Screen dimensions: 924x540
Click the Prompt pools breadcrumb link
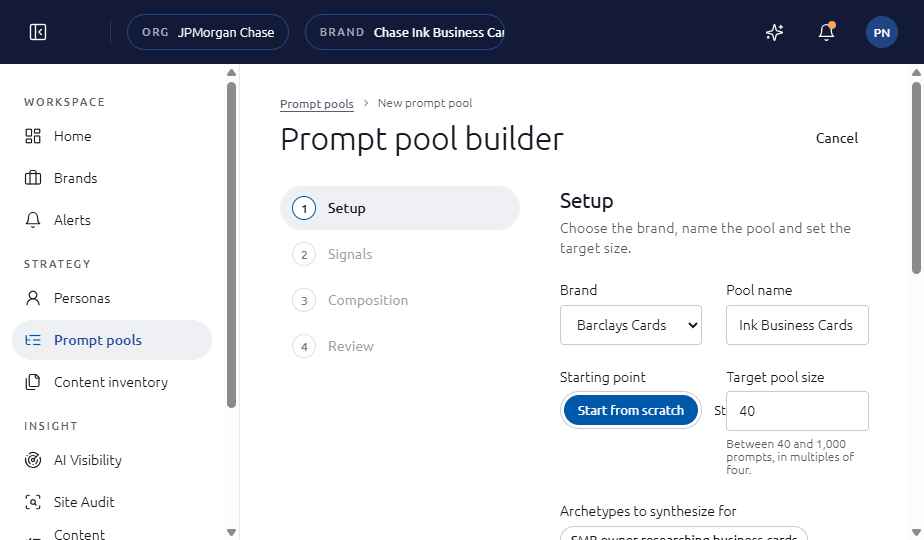click(x=316, y=104)
